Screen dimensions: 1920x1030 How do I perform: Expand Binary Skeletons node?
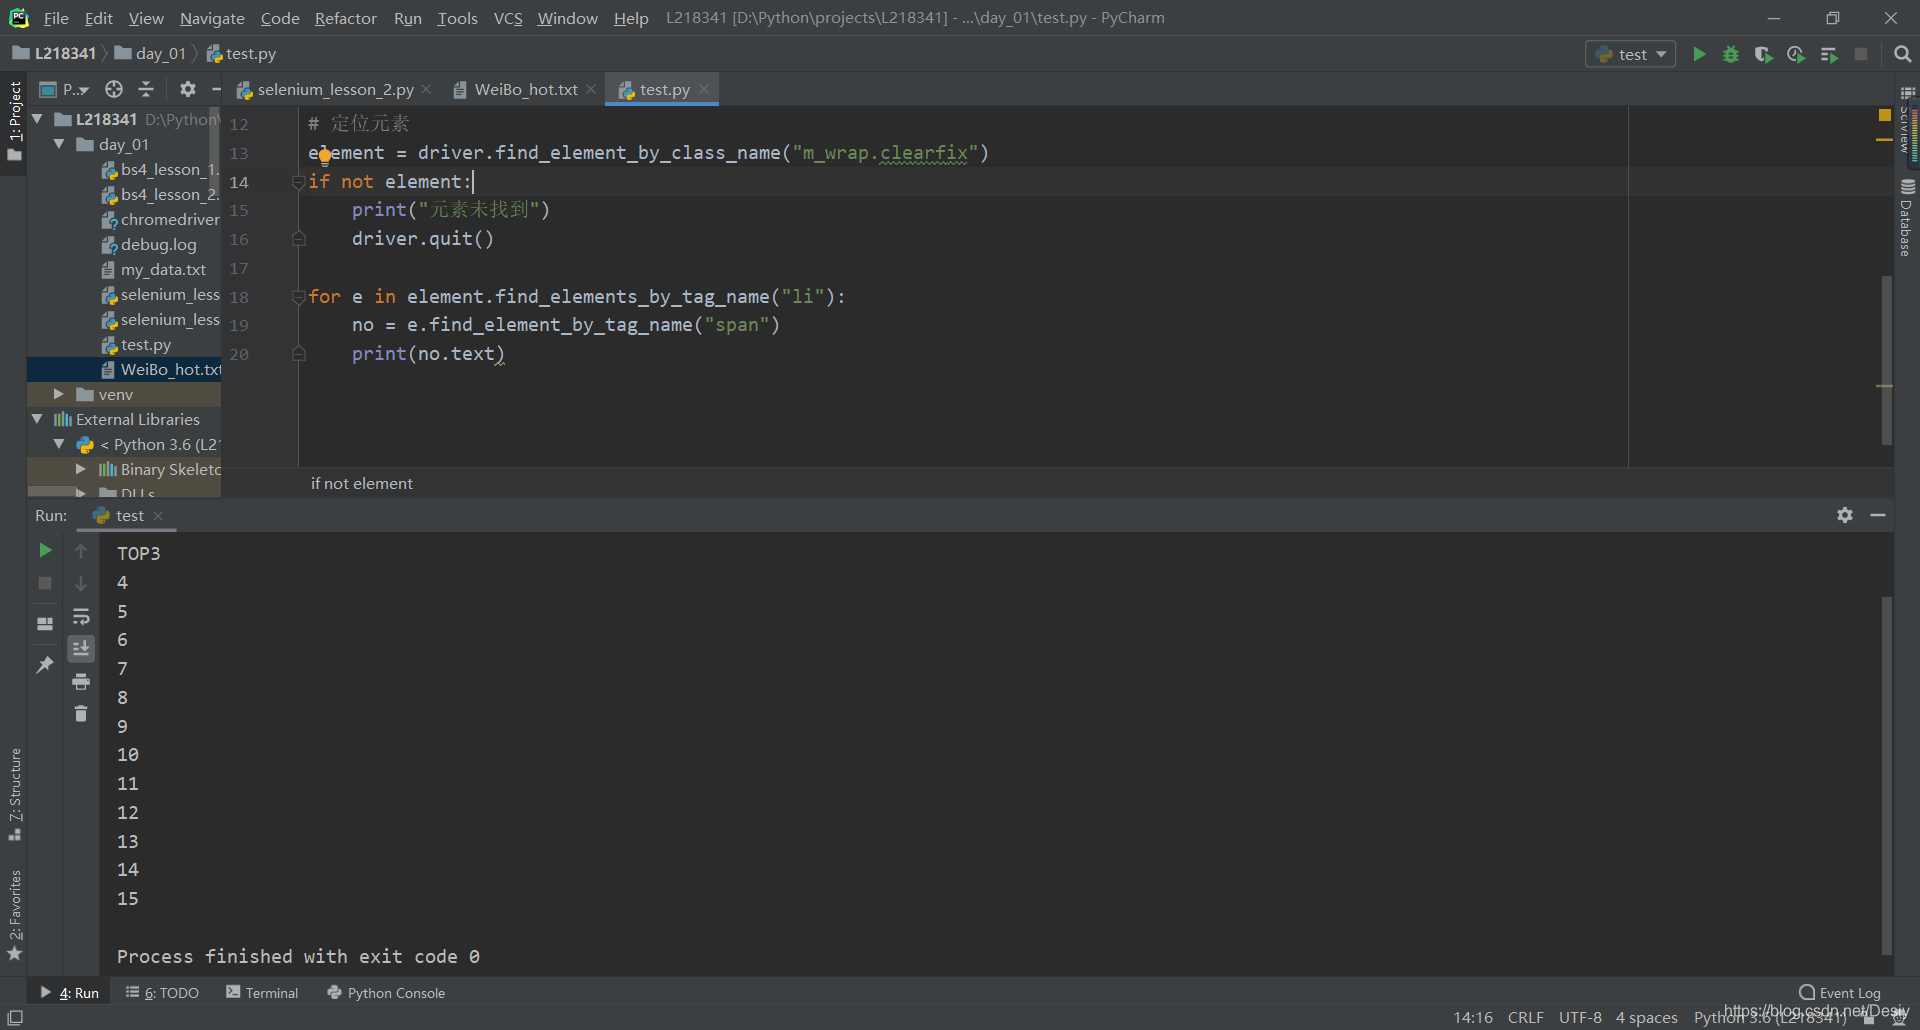click(x=81, y=469)
